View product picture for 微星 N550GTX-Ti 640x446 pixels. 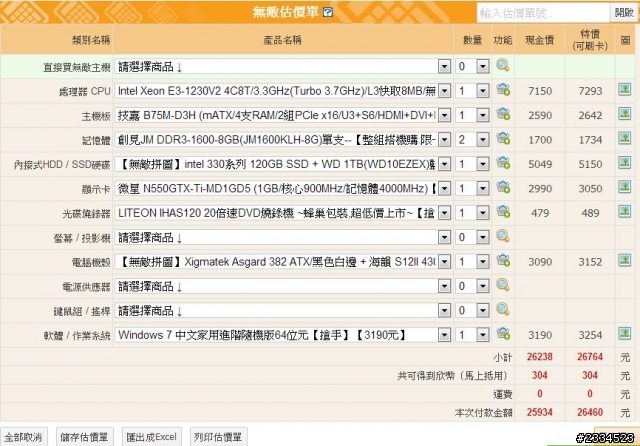[624, 188]
